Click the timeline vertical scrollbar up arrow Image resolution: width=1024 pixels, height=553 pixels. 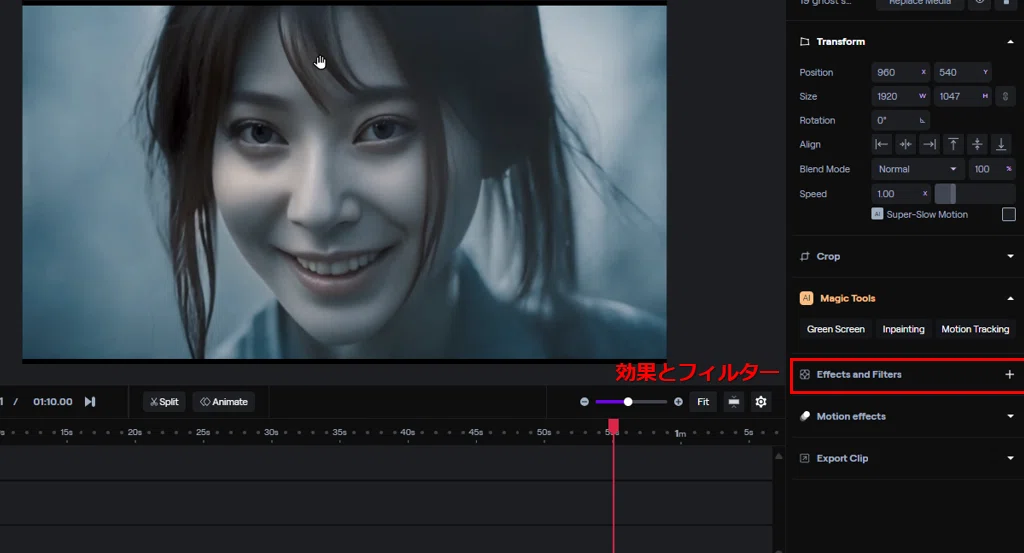(778, 456)
